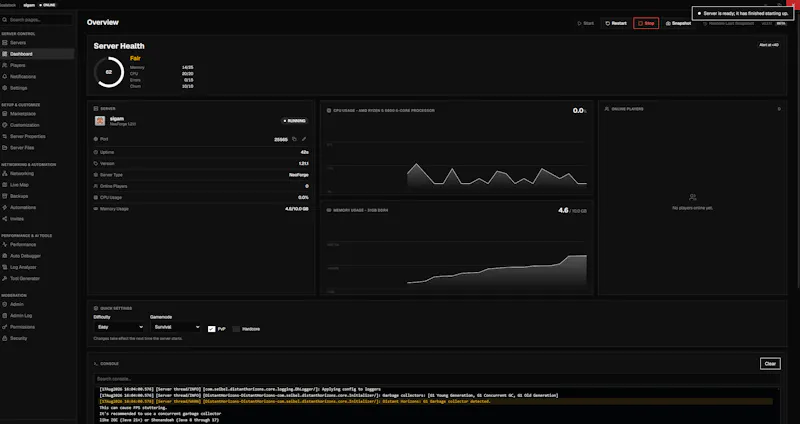Edit the server port with pencil icon
The image size is (800, 424).
[304, 139]
